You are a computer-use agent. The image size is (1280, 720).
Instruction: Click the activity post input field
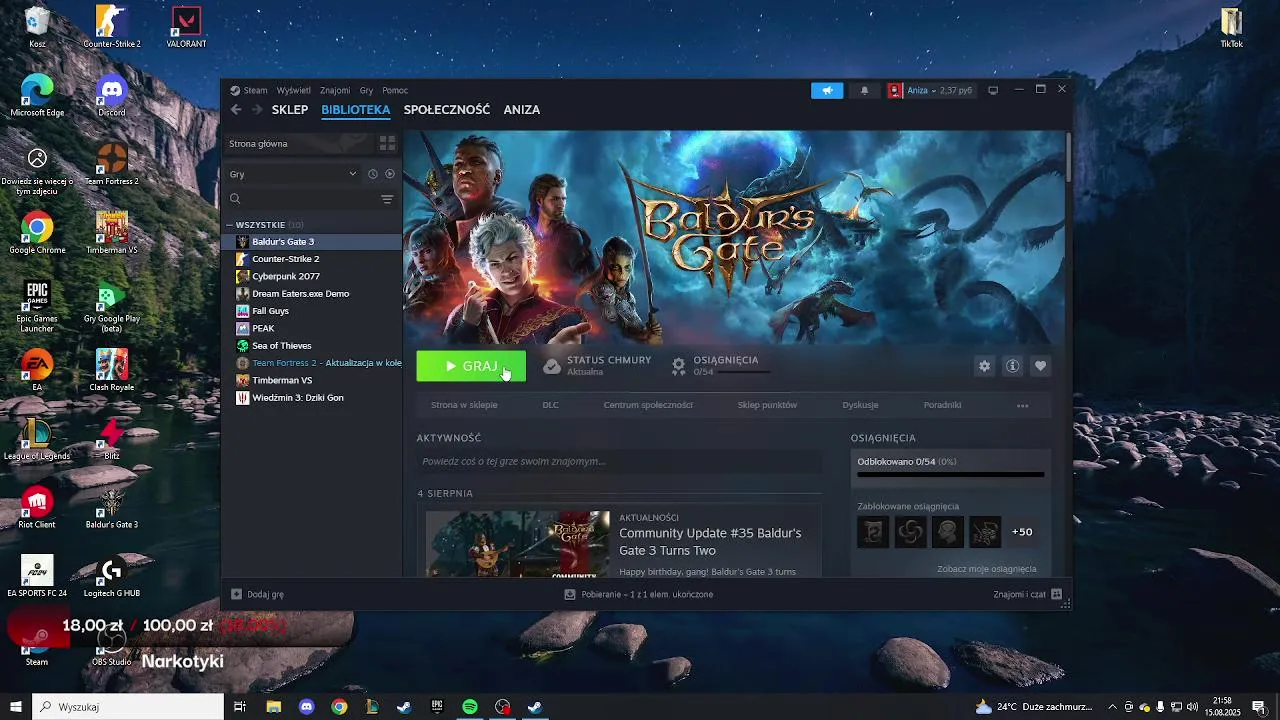(619, 462)
